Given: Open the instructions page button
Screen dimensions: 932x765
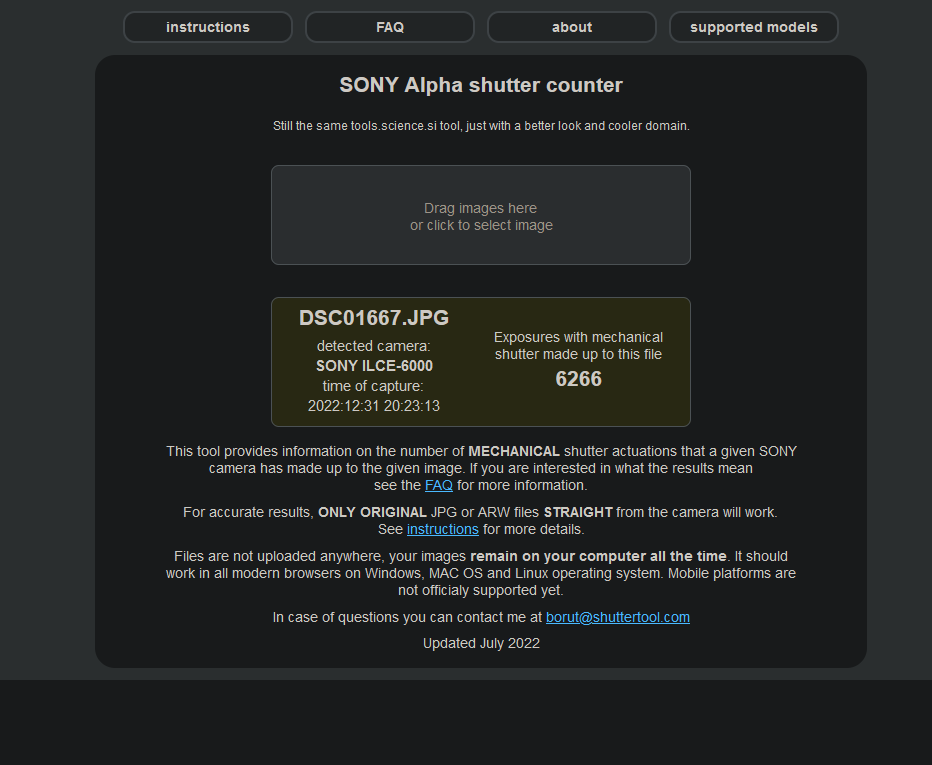Looking at the screenshot, I should point(207,27).
